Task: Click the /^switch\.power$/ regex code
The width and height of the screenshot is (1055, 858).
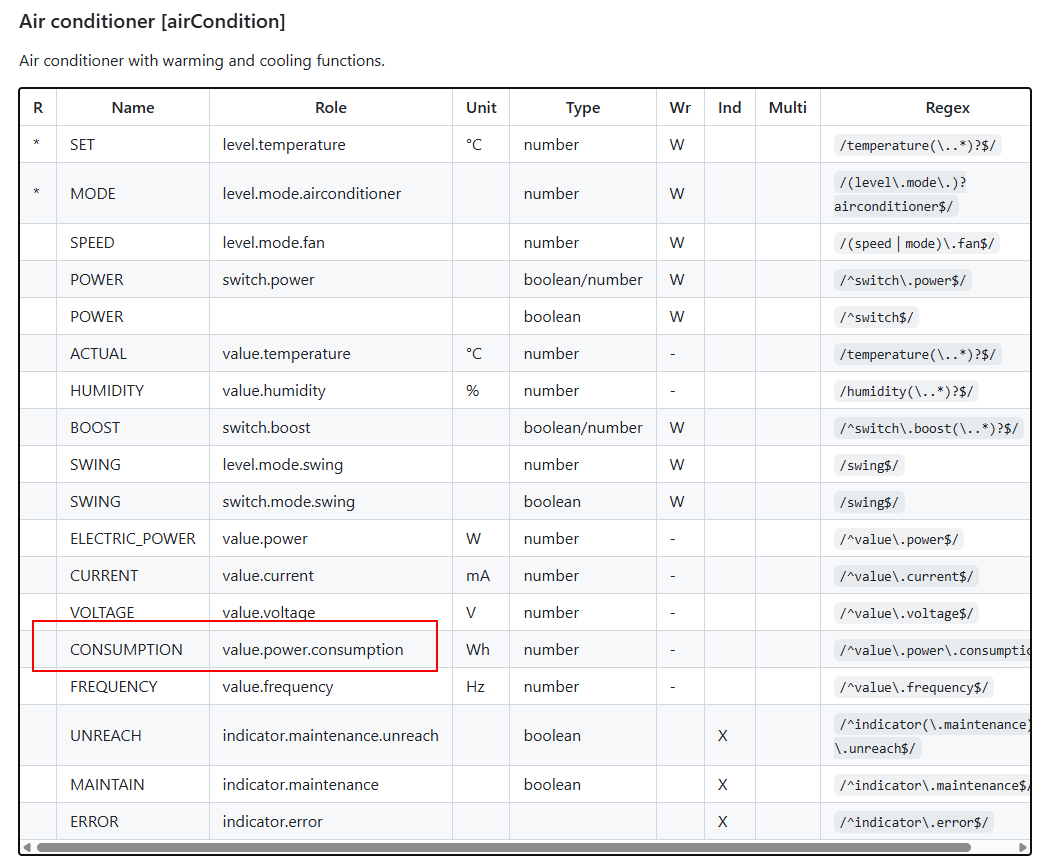Action: point(902,281)
